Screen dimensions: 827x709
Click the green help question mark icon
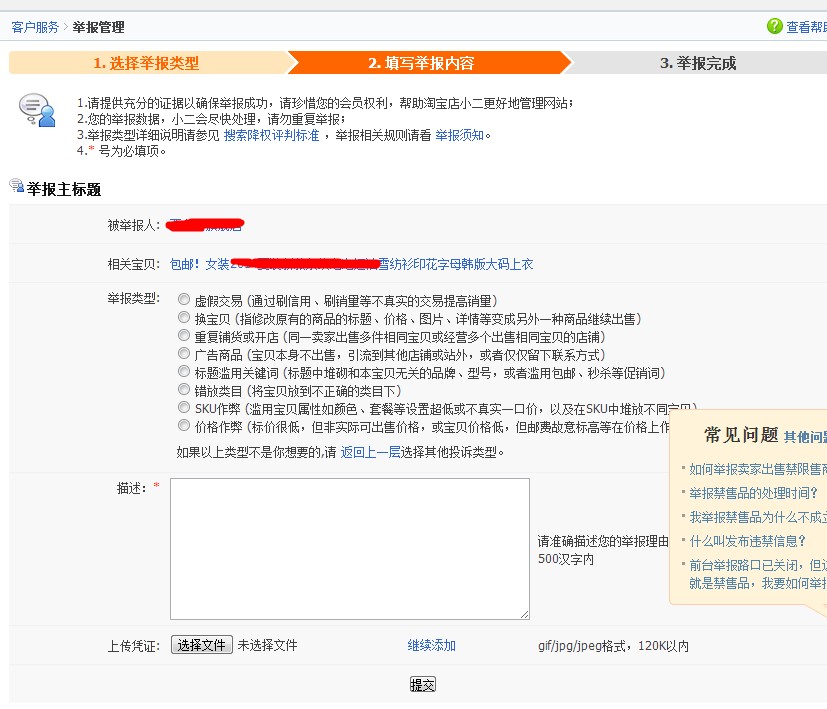pos(774,27)
